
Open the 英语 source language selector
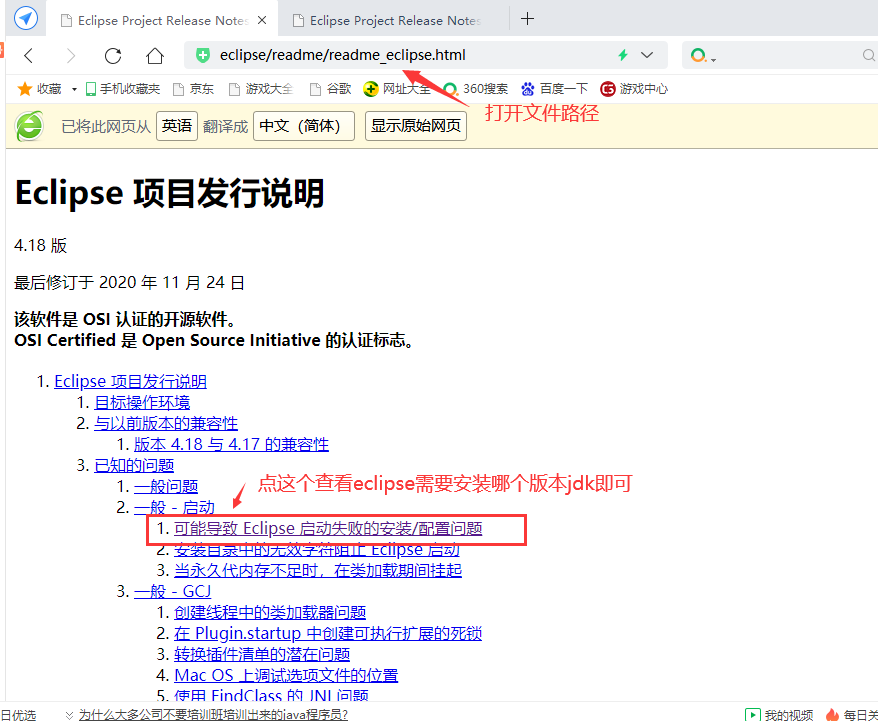pyautogui.click(x=176, y=126)
